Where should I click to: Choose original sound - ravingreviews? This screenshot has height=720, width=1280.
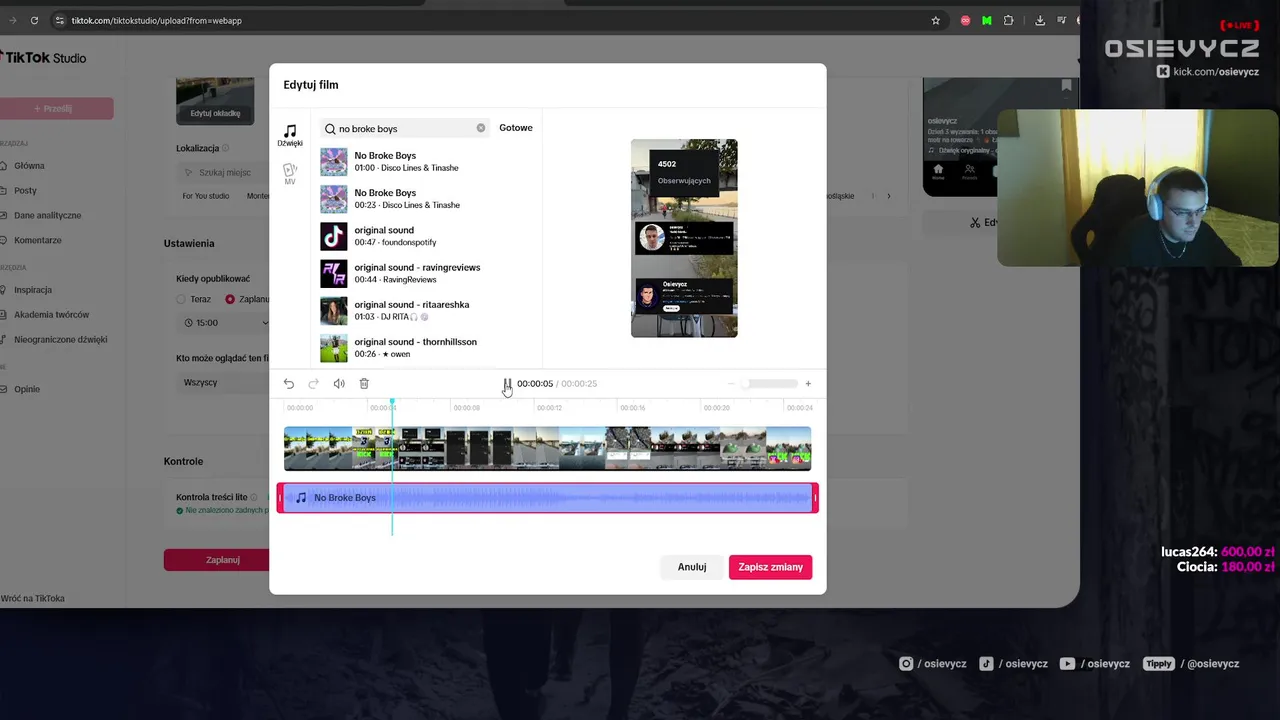click(x=430, y=273)
